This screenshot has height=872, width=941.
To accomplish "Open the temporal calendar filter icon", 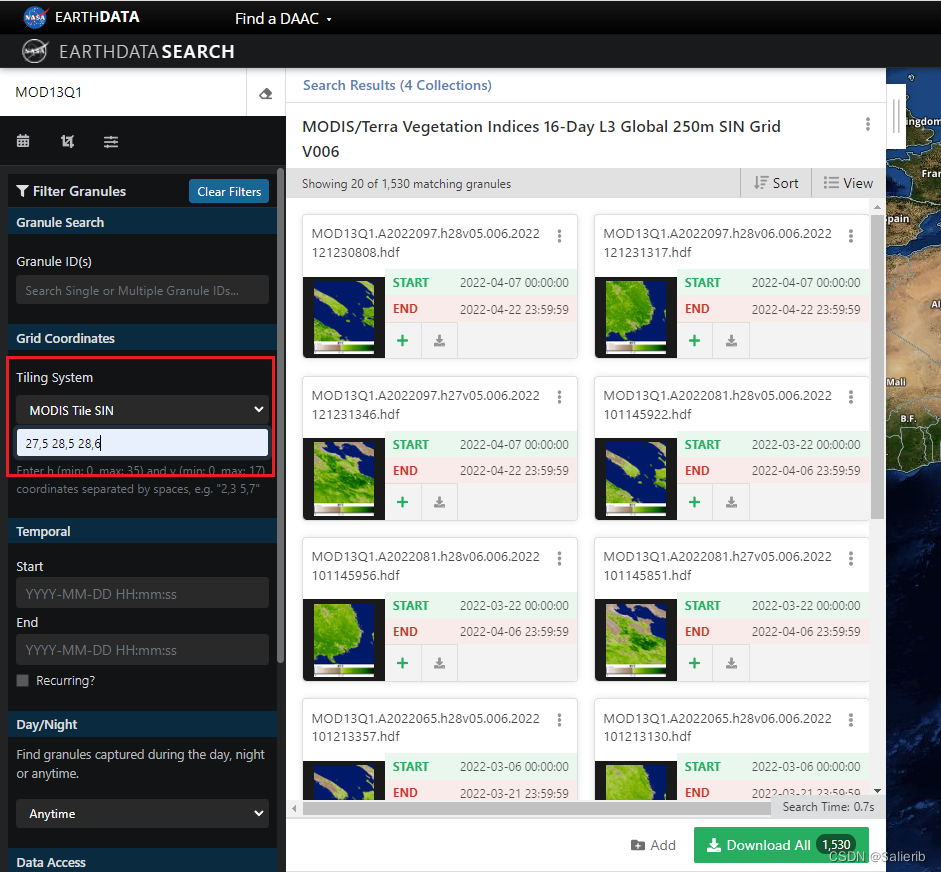I will pos(23,141).
